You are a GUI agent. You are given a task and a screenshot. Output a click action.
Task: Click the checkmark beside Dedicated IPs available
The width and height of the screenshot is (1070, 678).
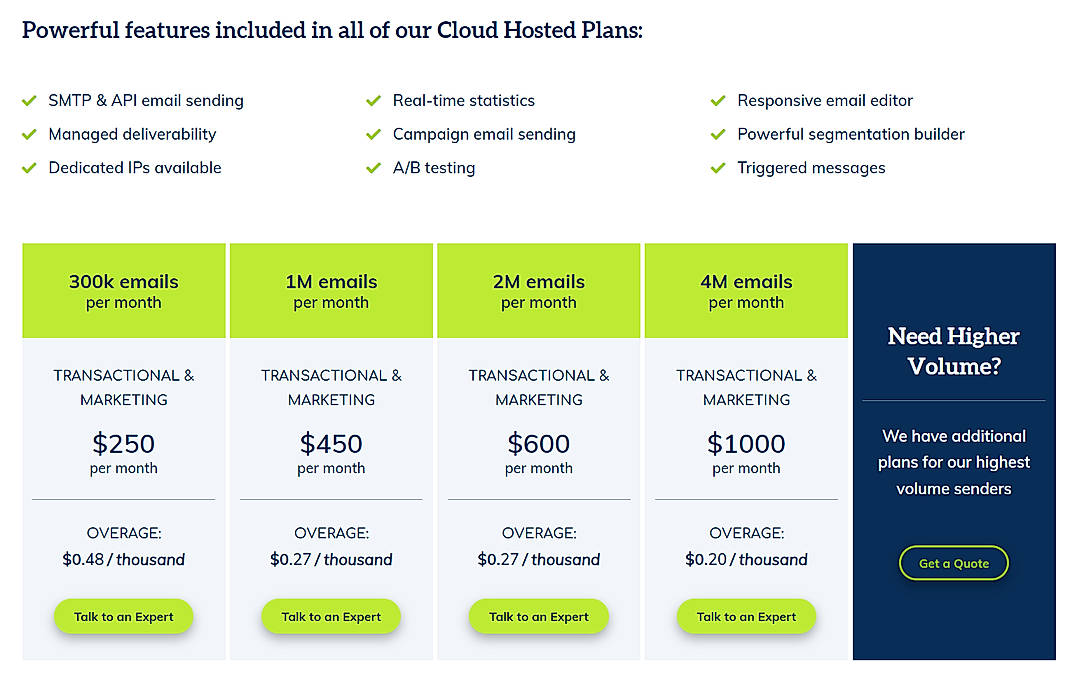29,167
